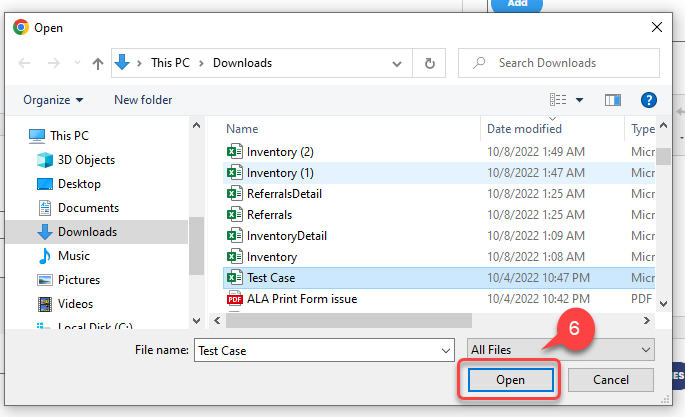Open Documents in the sidebar
Image resolution: width=685 pixels, height=417 pixels.
[88, 208]
